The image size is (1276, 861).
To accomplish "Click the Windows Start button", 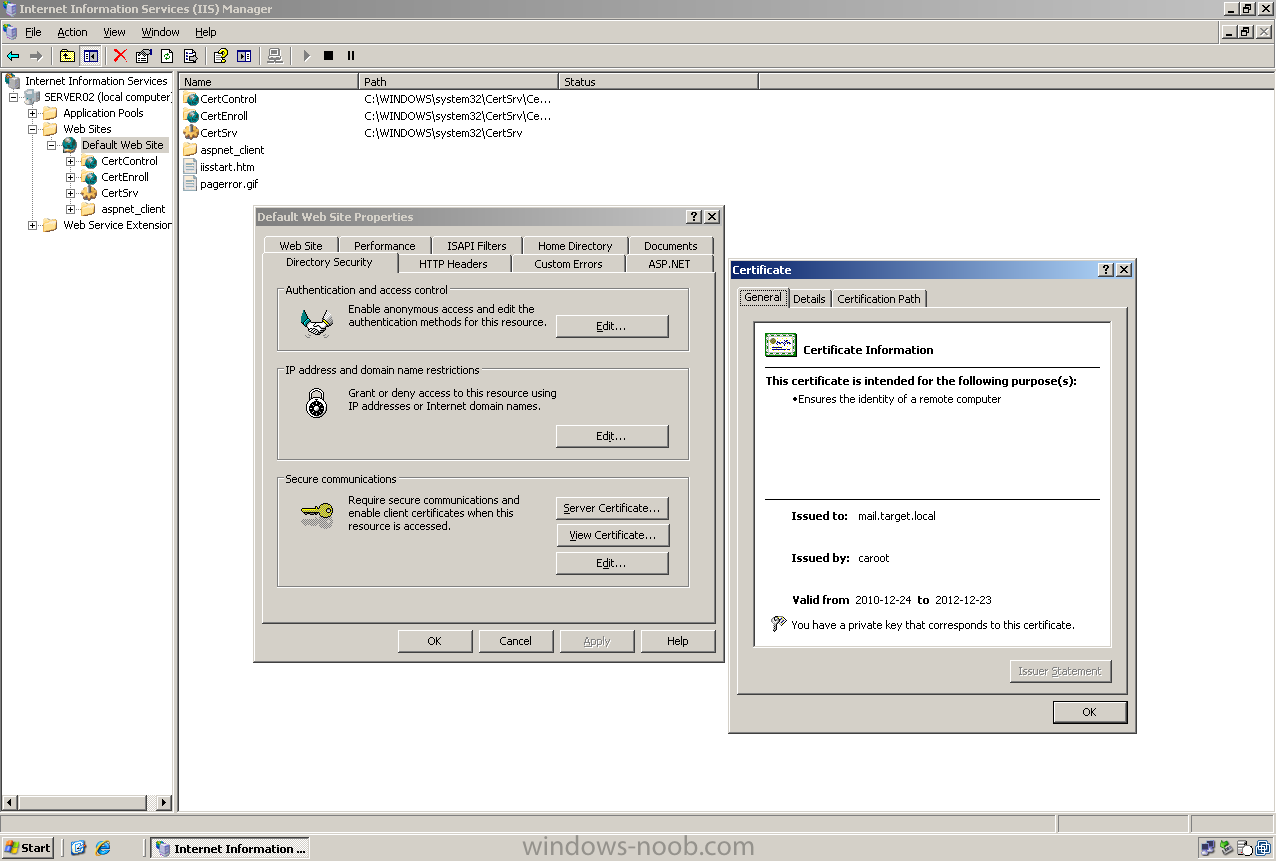I will (28, 848).
